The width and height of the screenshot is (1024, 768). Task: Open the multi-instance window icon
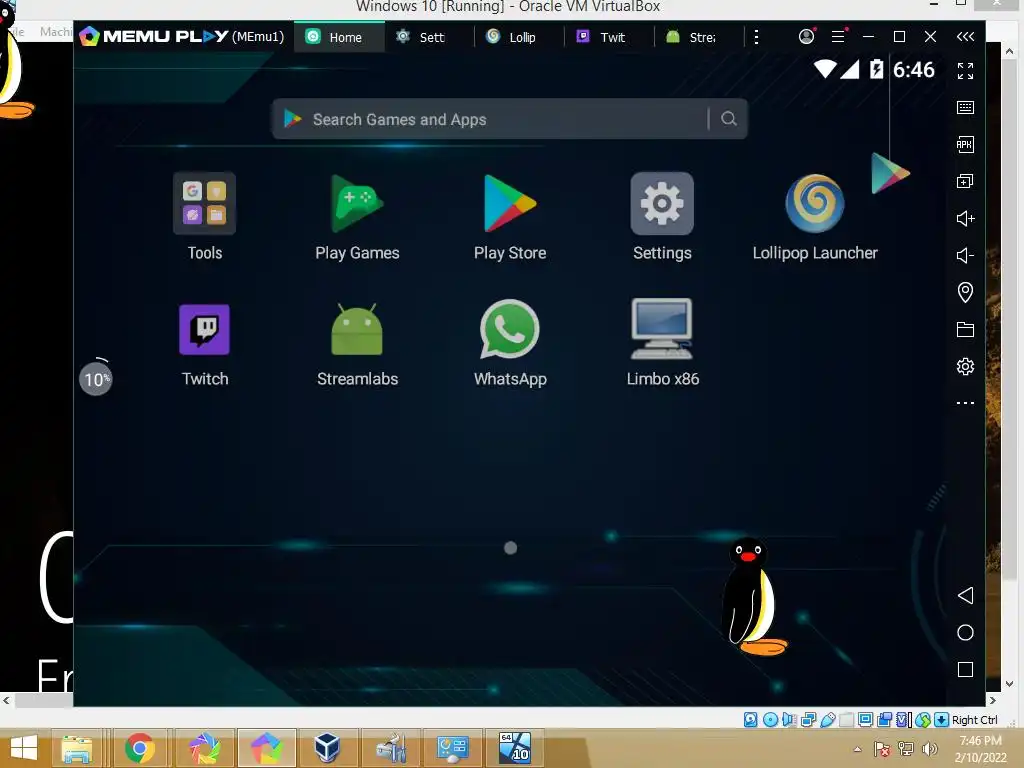[x=965, y=182]
